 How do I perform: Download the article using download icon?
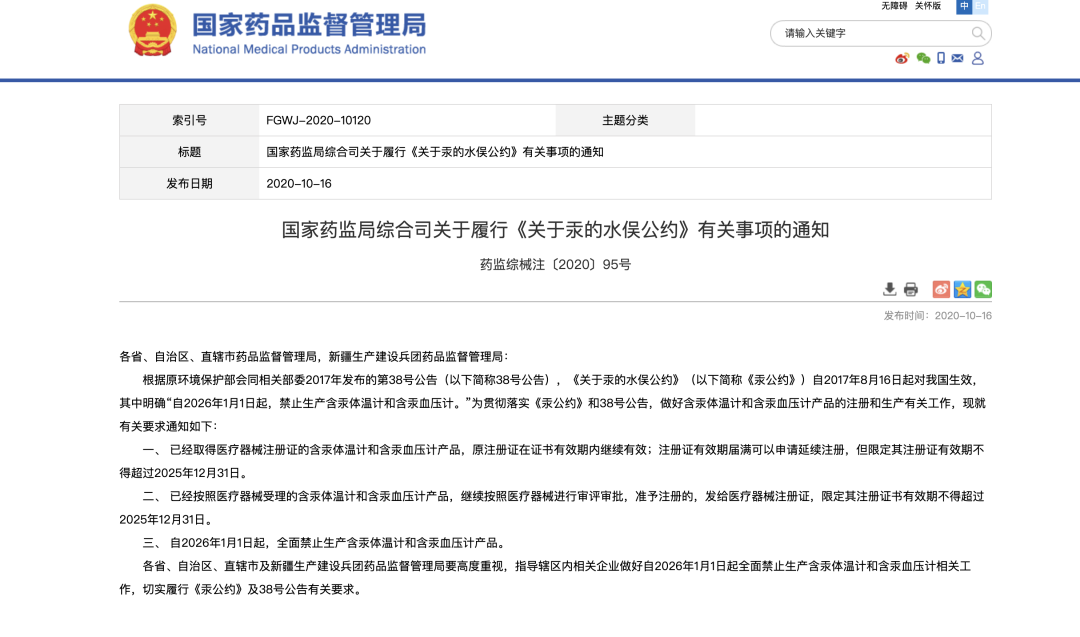(889, 289)
